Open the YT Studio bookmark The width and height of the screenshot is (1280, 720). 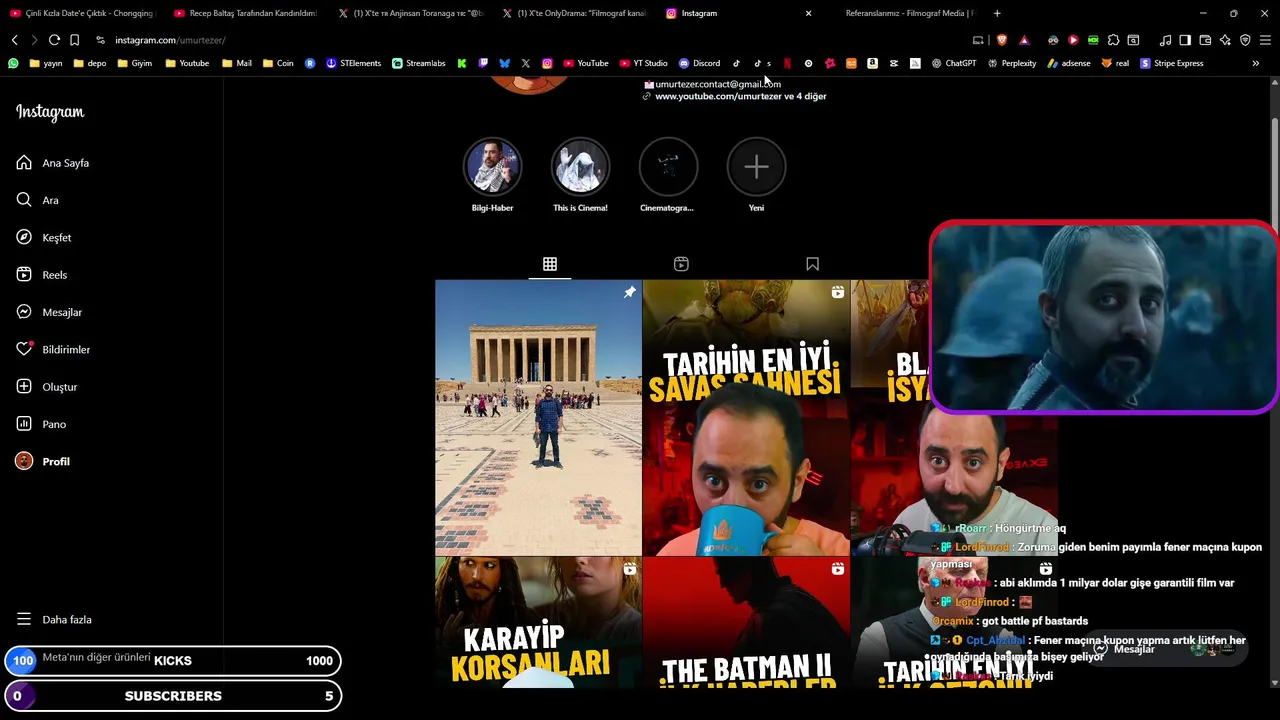point(643,63)
